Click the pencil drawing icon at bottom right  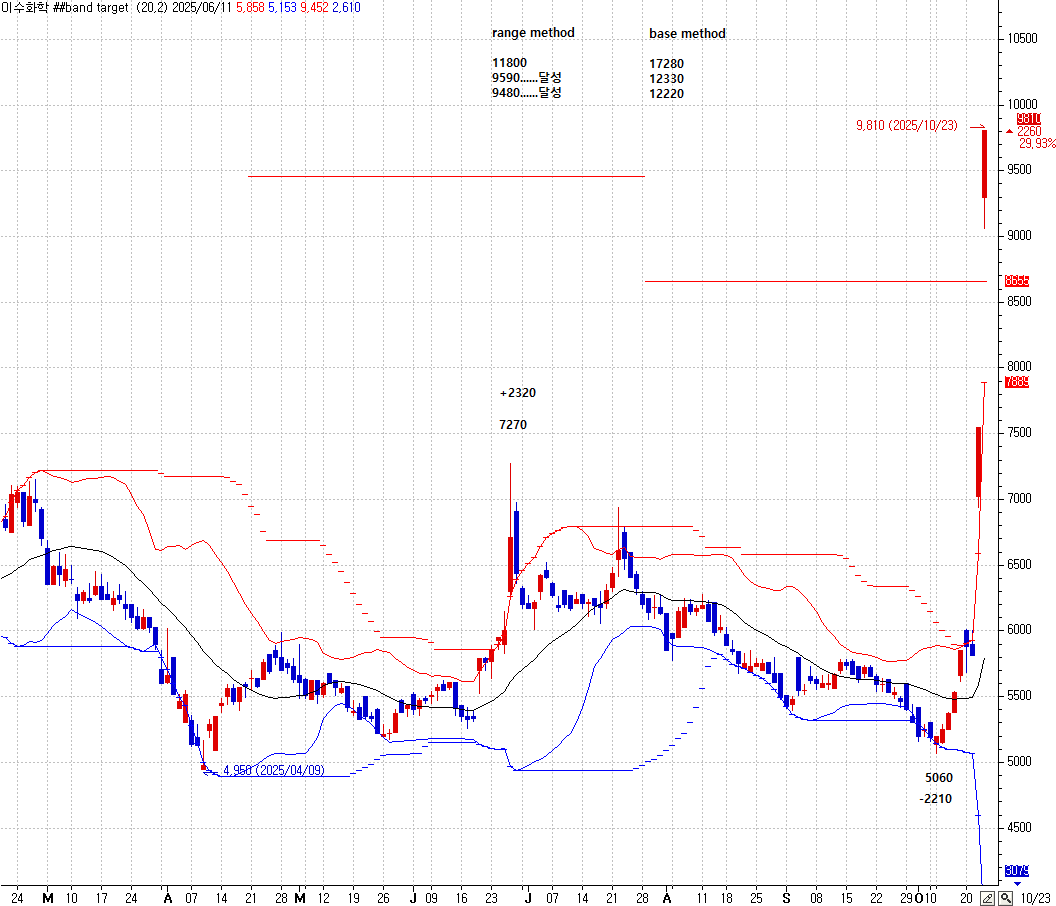click(x=988, y=897)
